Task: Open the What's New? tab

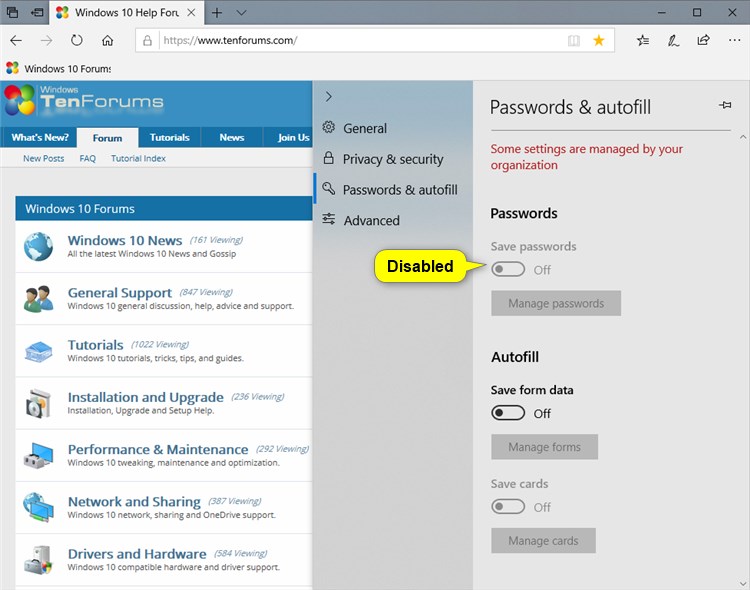Action: (x=40, y=138)
